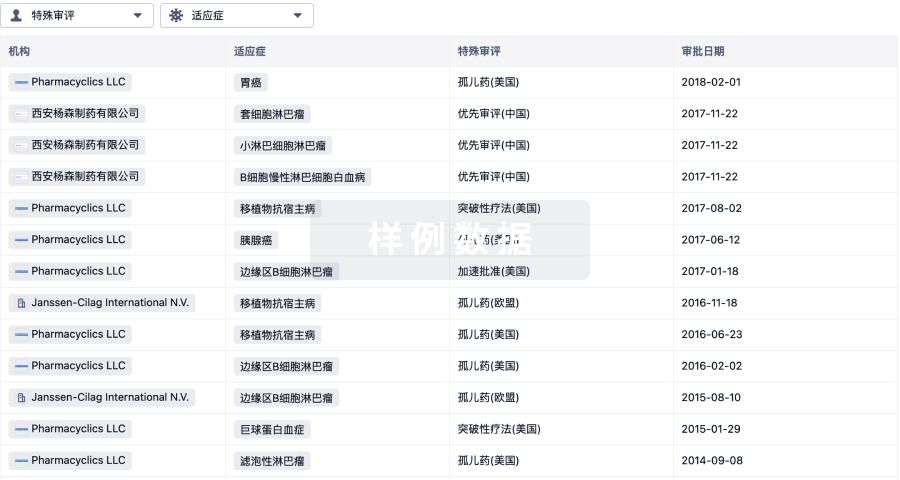Screen dimensions: 900x480
Task: Click the 小淋巴细胞淋巴瘤 indication tag
Action: [x=282, y=146]
